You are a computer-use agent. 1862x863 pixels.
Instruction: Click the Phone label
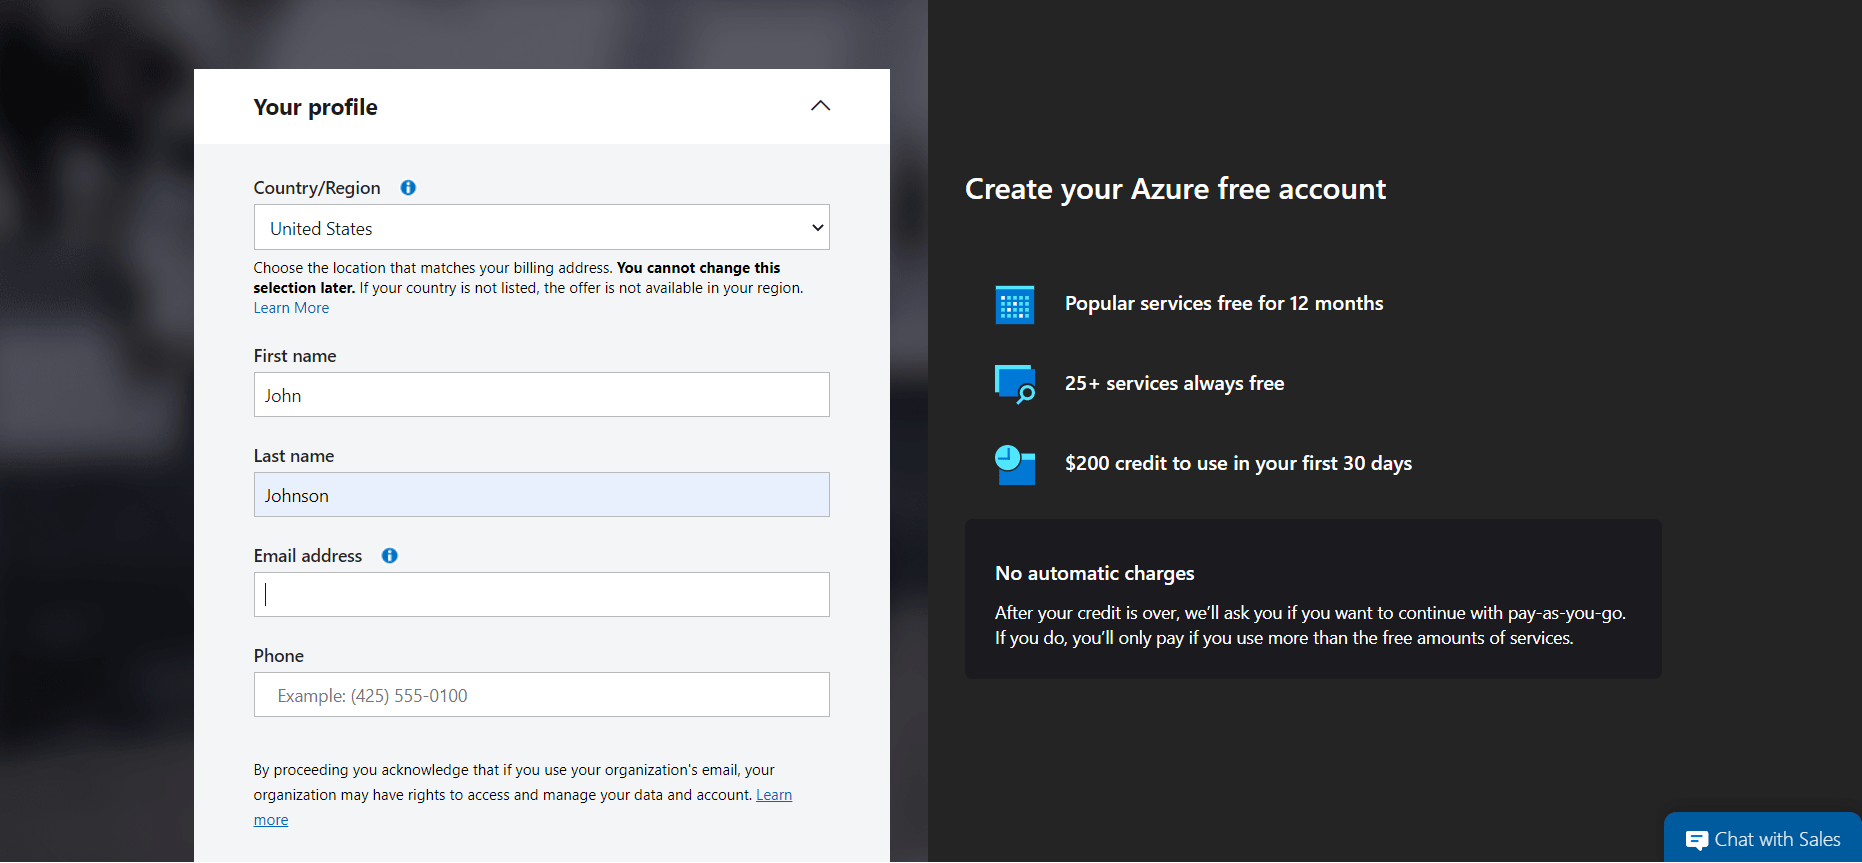[x=279, y=656]
